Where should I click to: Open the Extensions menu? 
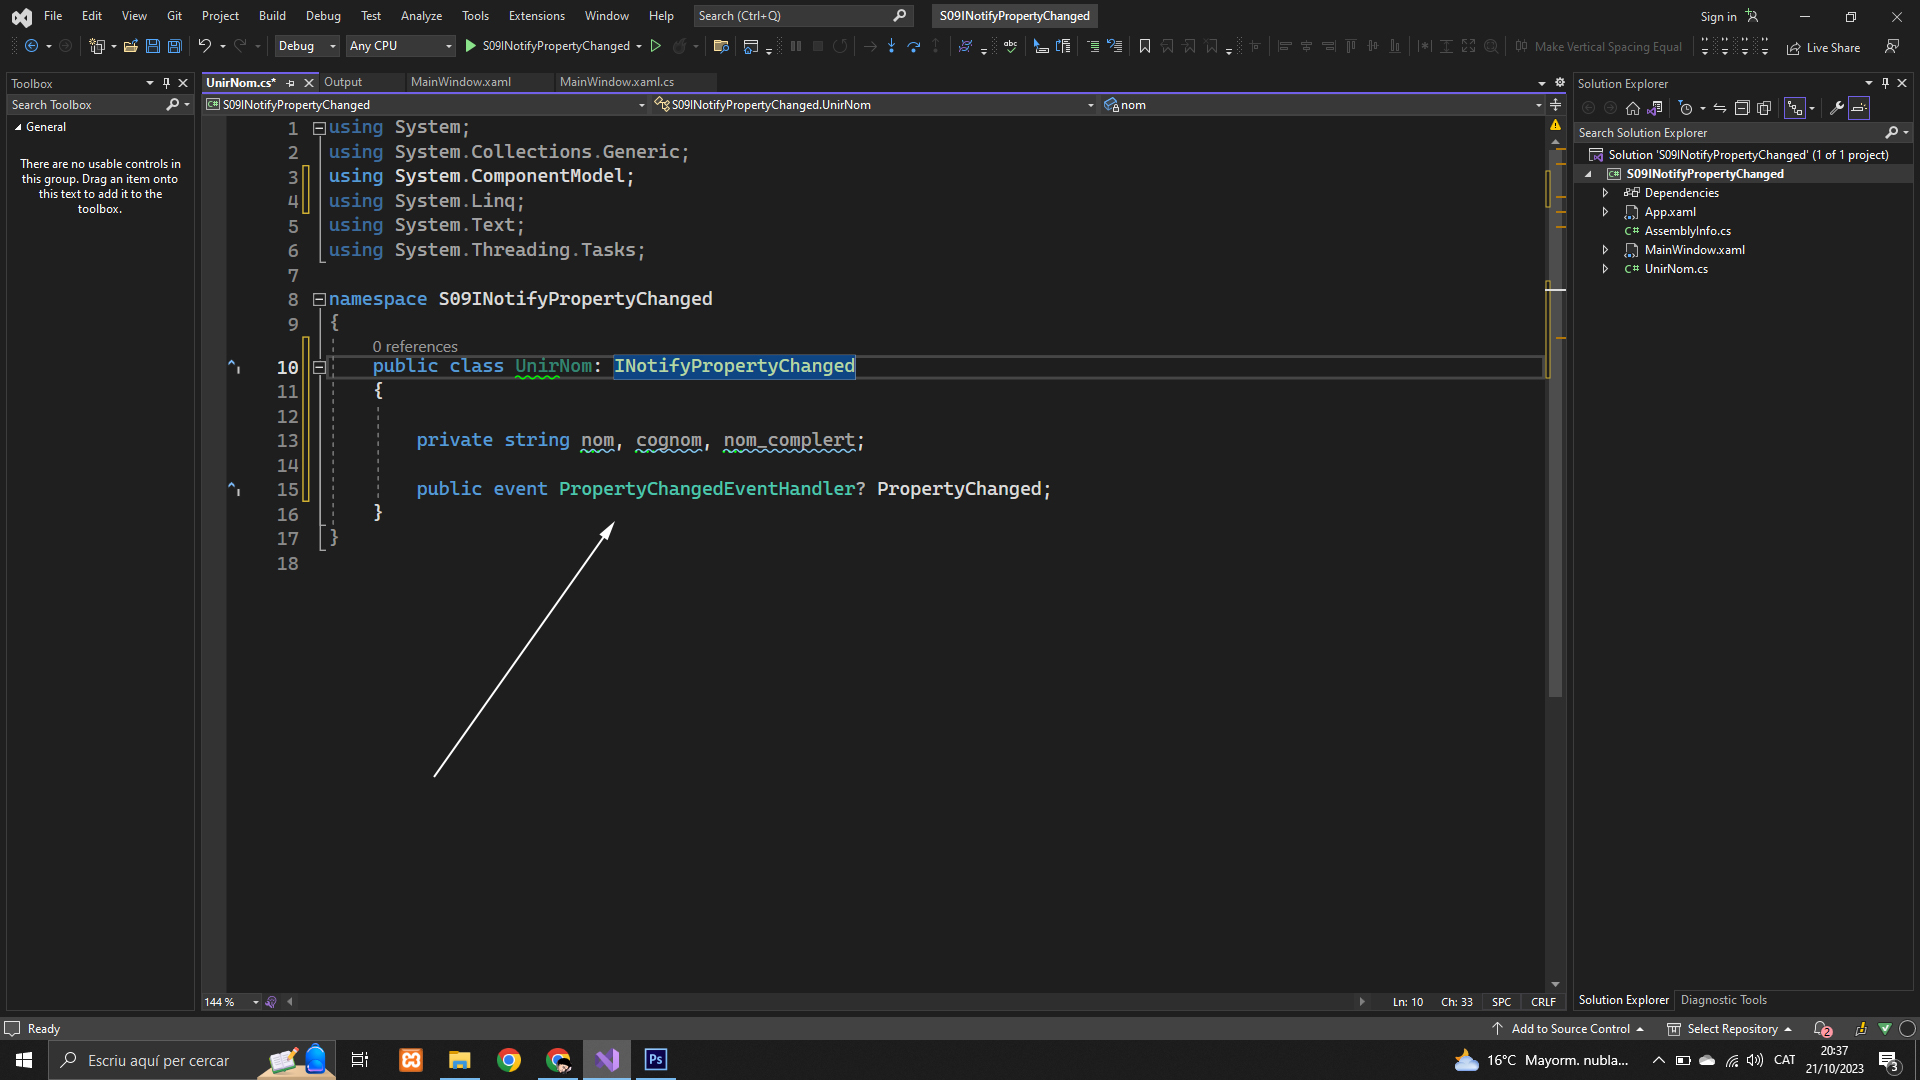[536, 16]
